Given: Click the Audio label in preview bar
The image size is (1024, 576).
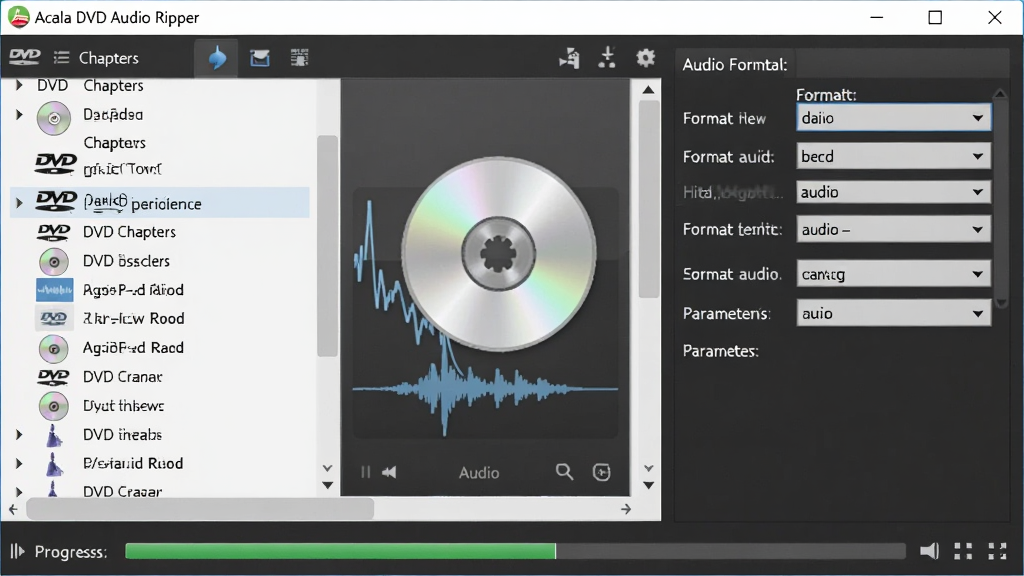Looking at the screenshot, I should coord(479,473).
